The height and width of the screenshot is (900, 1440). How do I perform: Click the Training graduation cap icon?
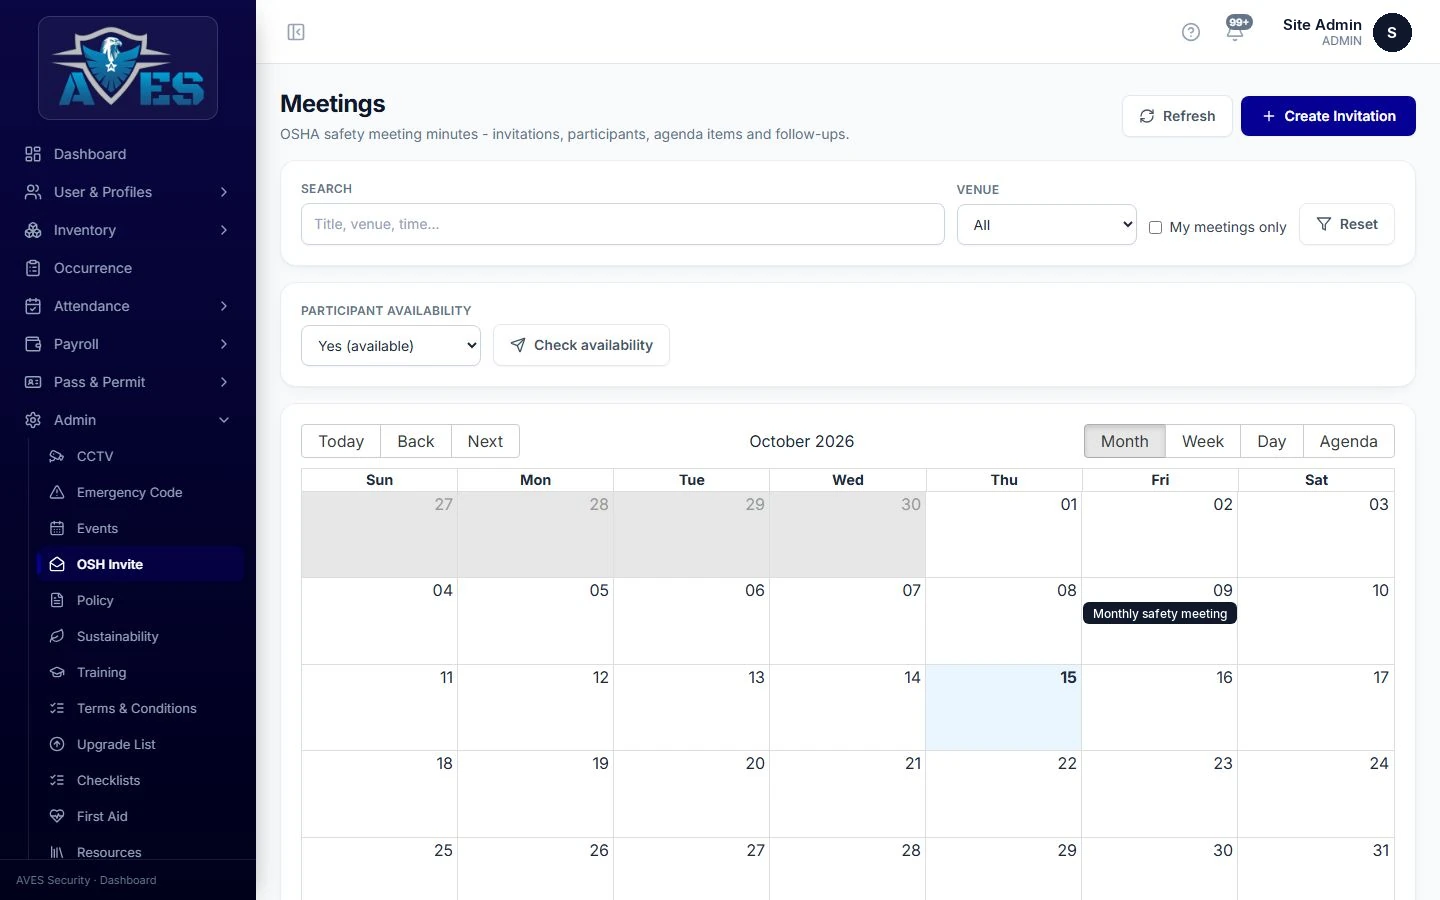[57, 672]
